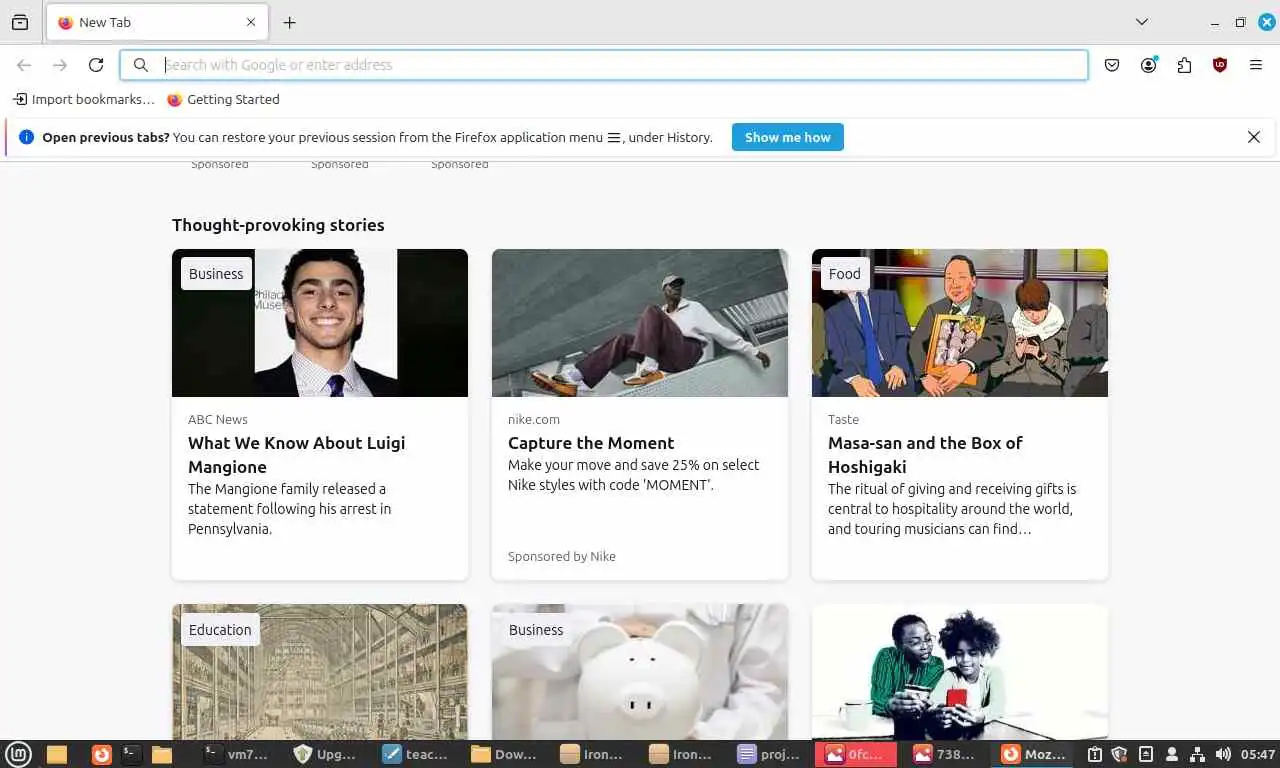Open a new tab with plus button
The height and width of the screenshot is (768, 1280).
point(289,22)
